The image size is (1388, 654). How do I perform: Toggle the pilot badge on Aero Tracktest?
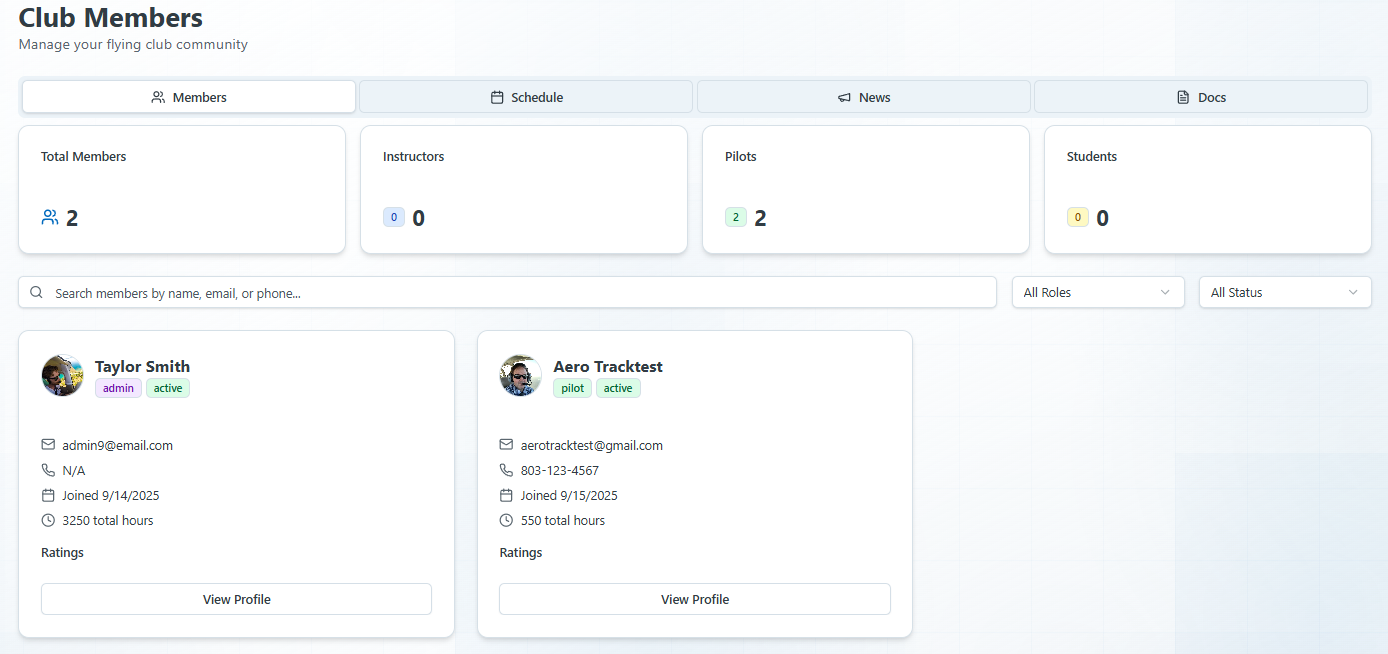coord(572,388)
